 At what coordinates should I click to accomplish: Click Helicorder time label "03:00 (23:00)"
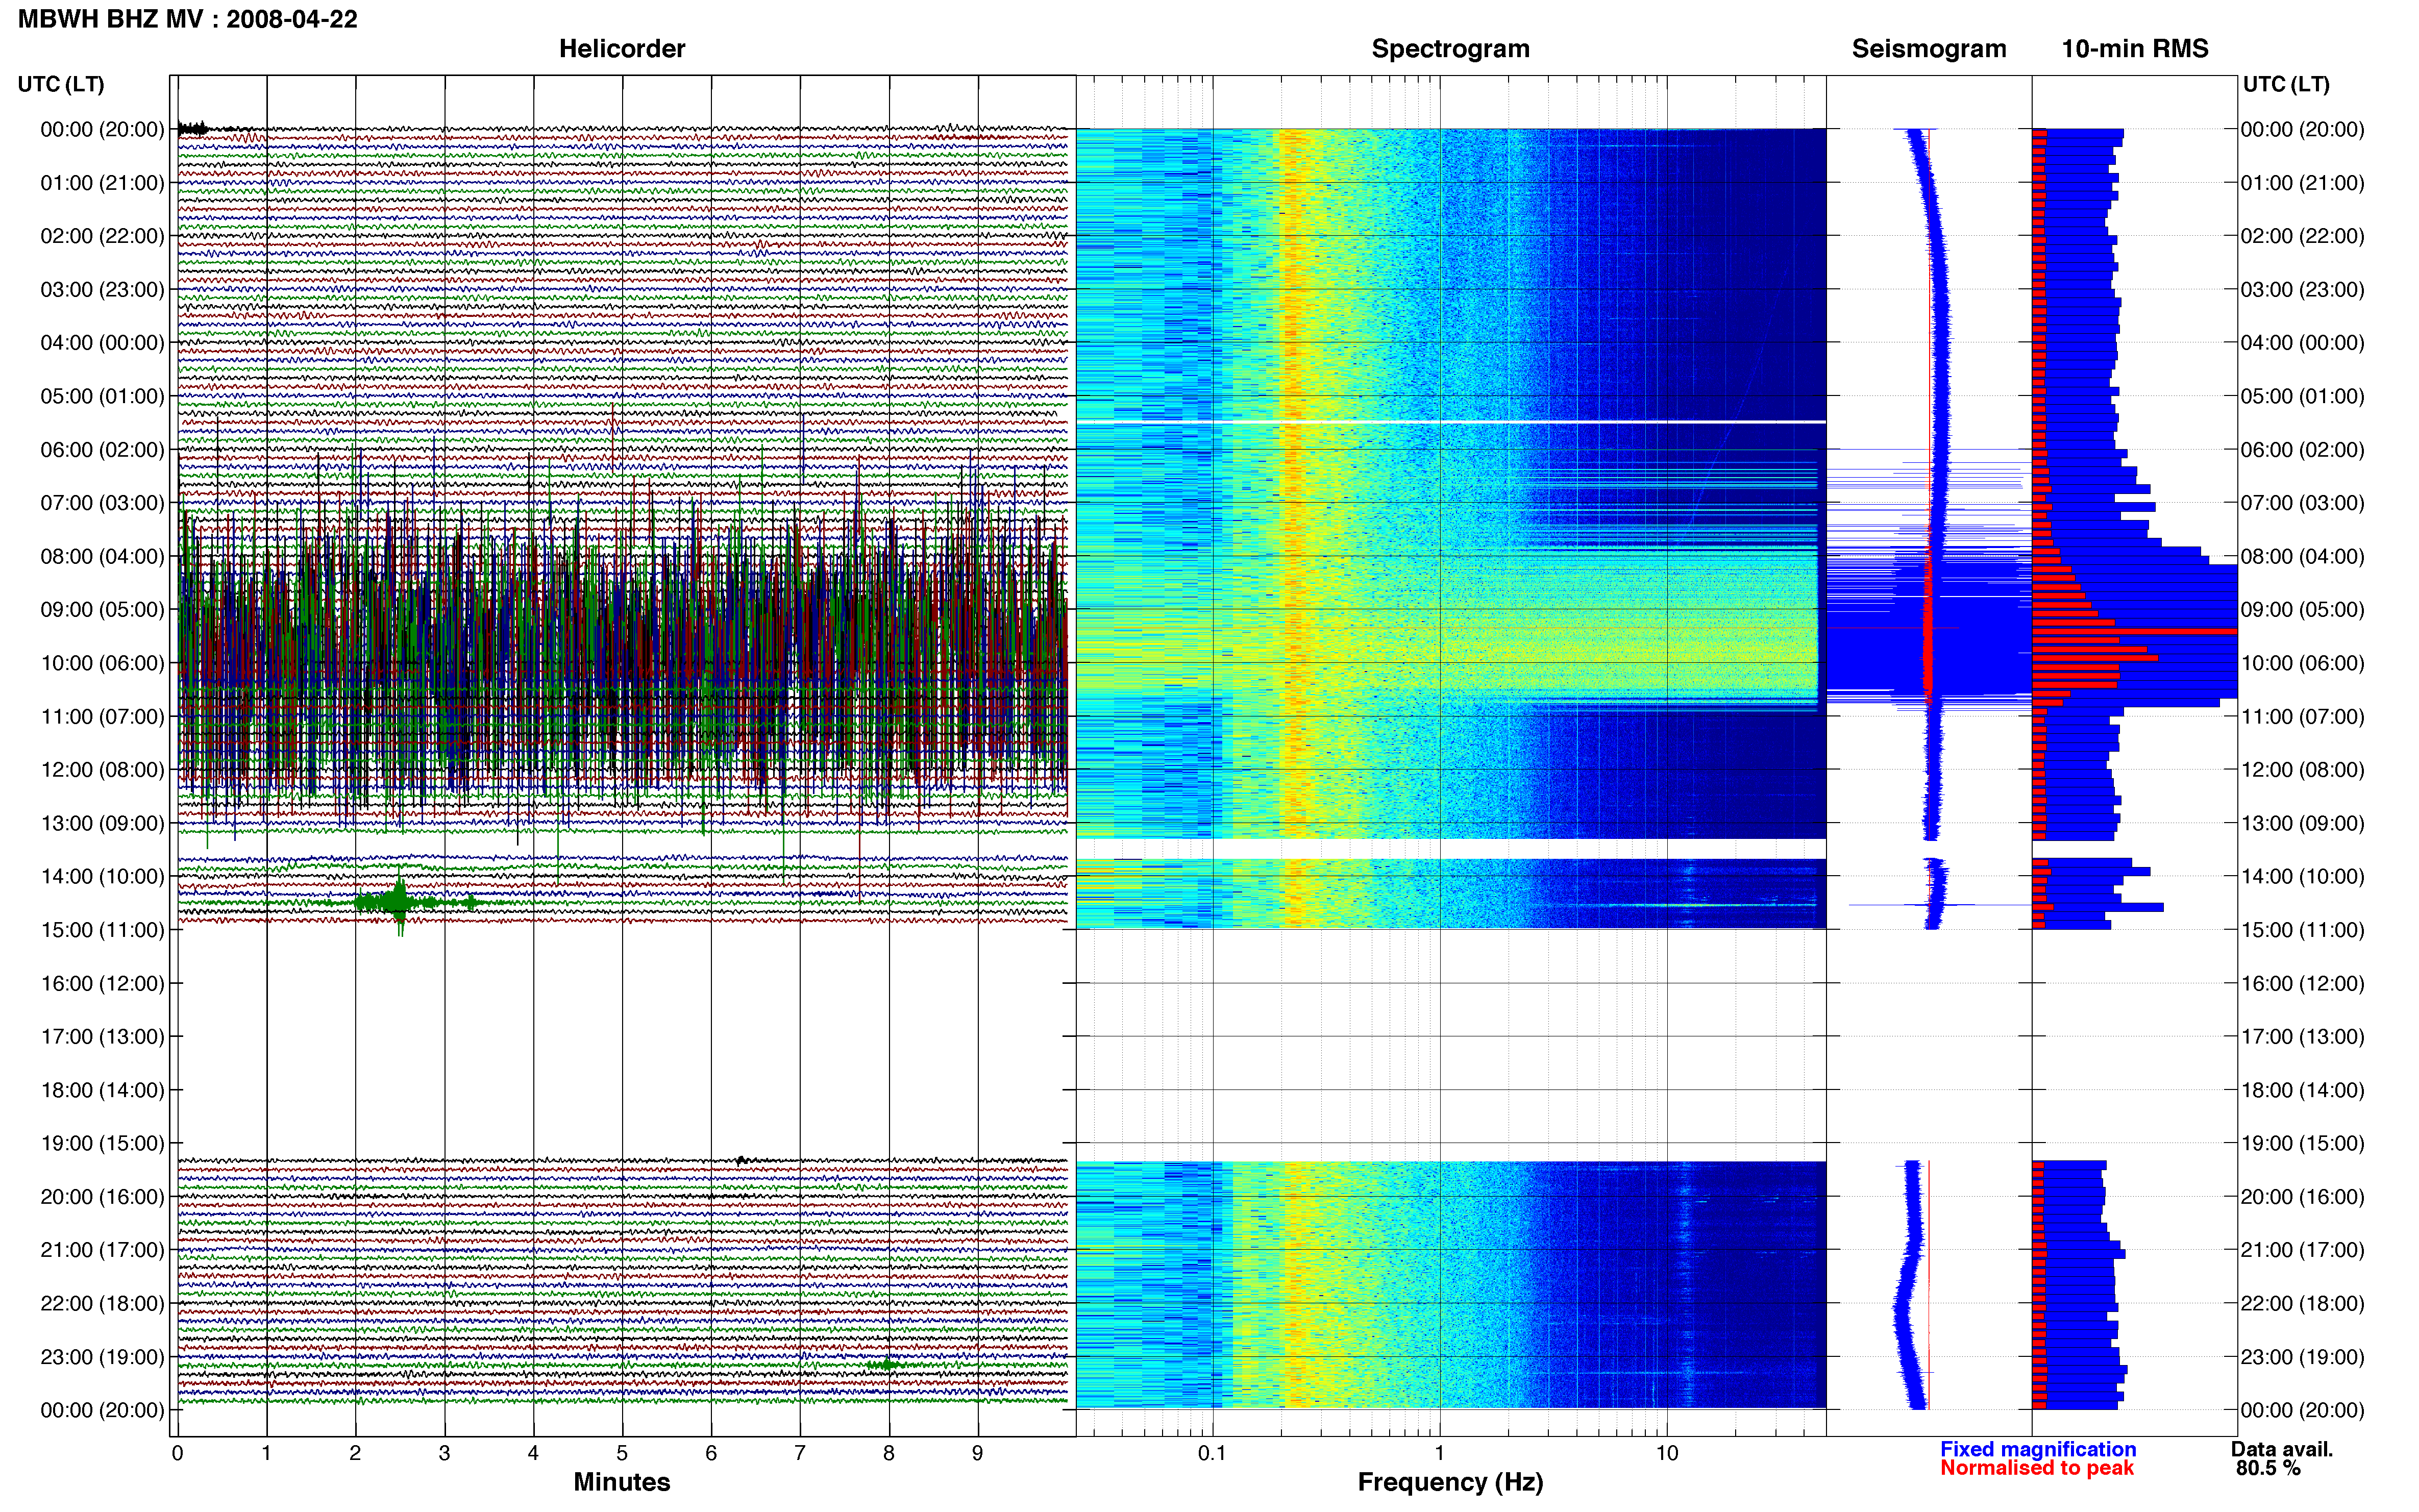[102, 290]
